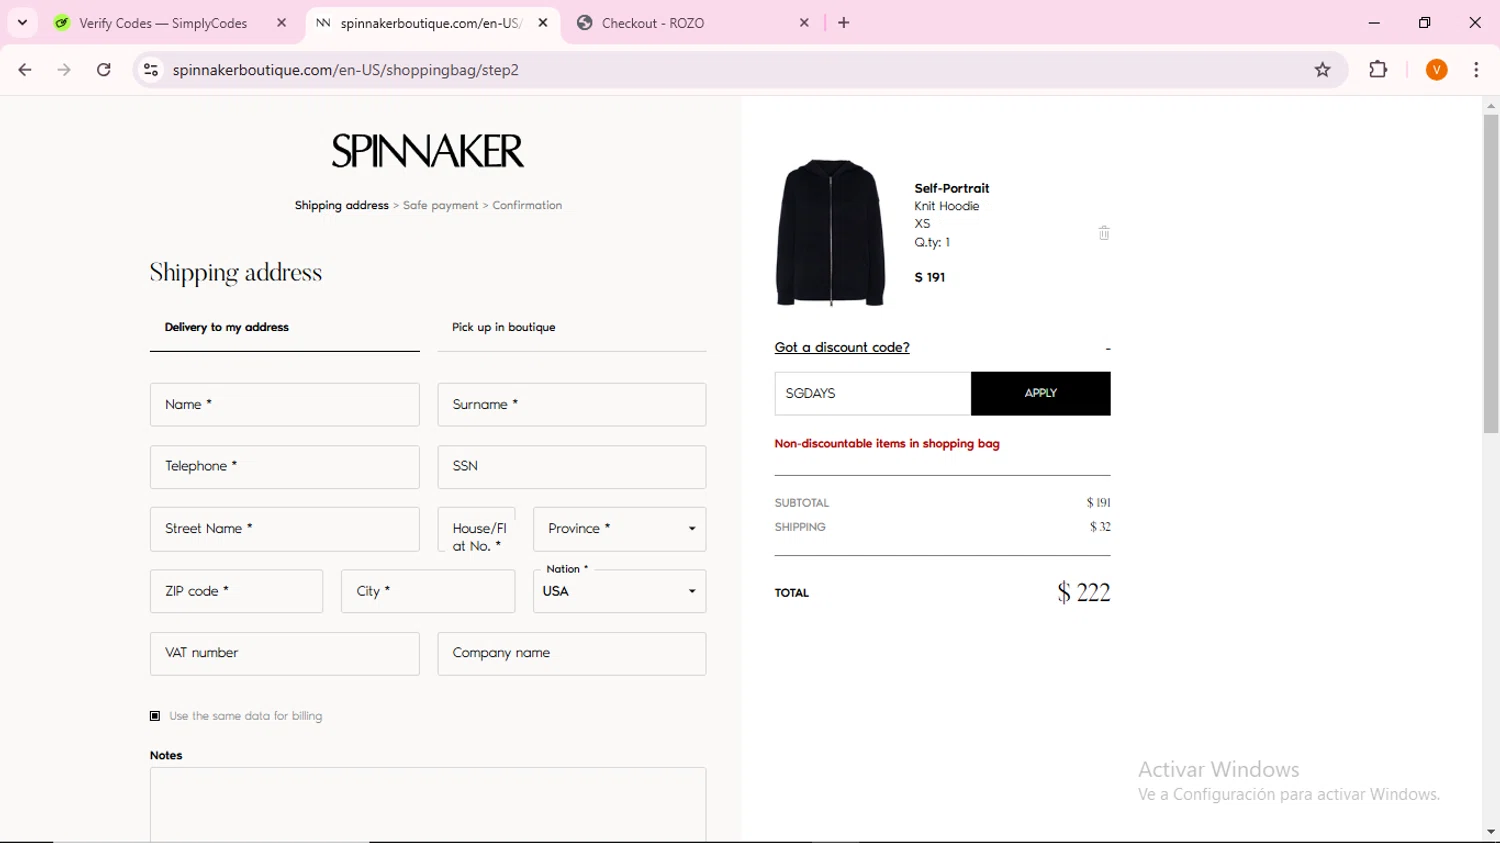Click the vertical page scrollbar thumb

(1491, 274)
